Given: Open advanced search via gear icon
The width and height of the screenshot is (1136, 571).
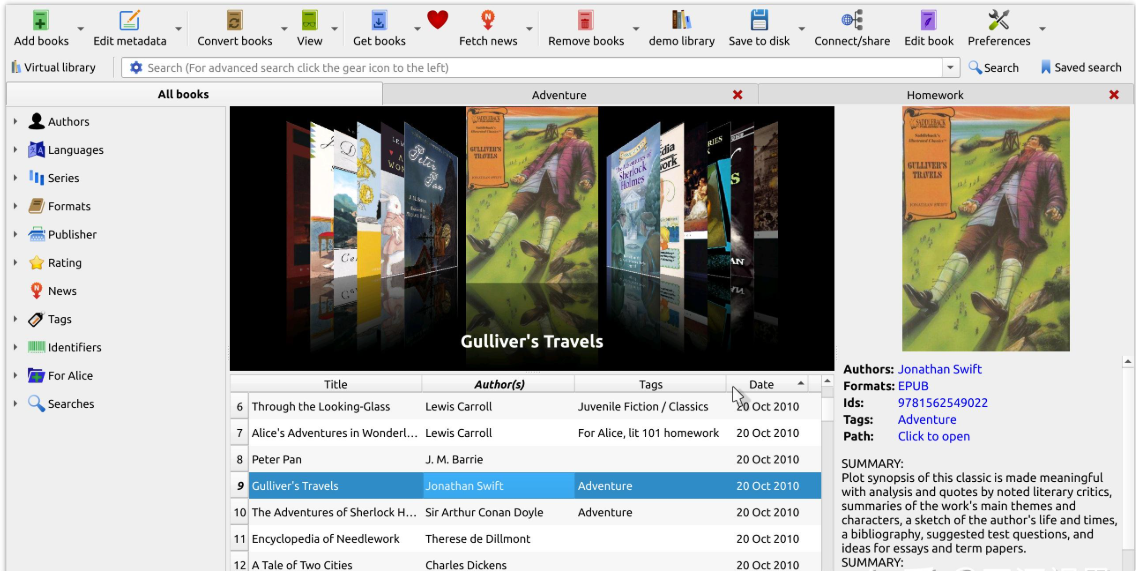Looking at the screenshot, I should 136,67.
